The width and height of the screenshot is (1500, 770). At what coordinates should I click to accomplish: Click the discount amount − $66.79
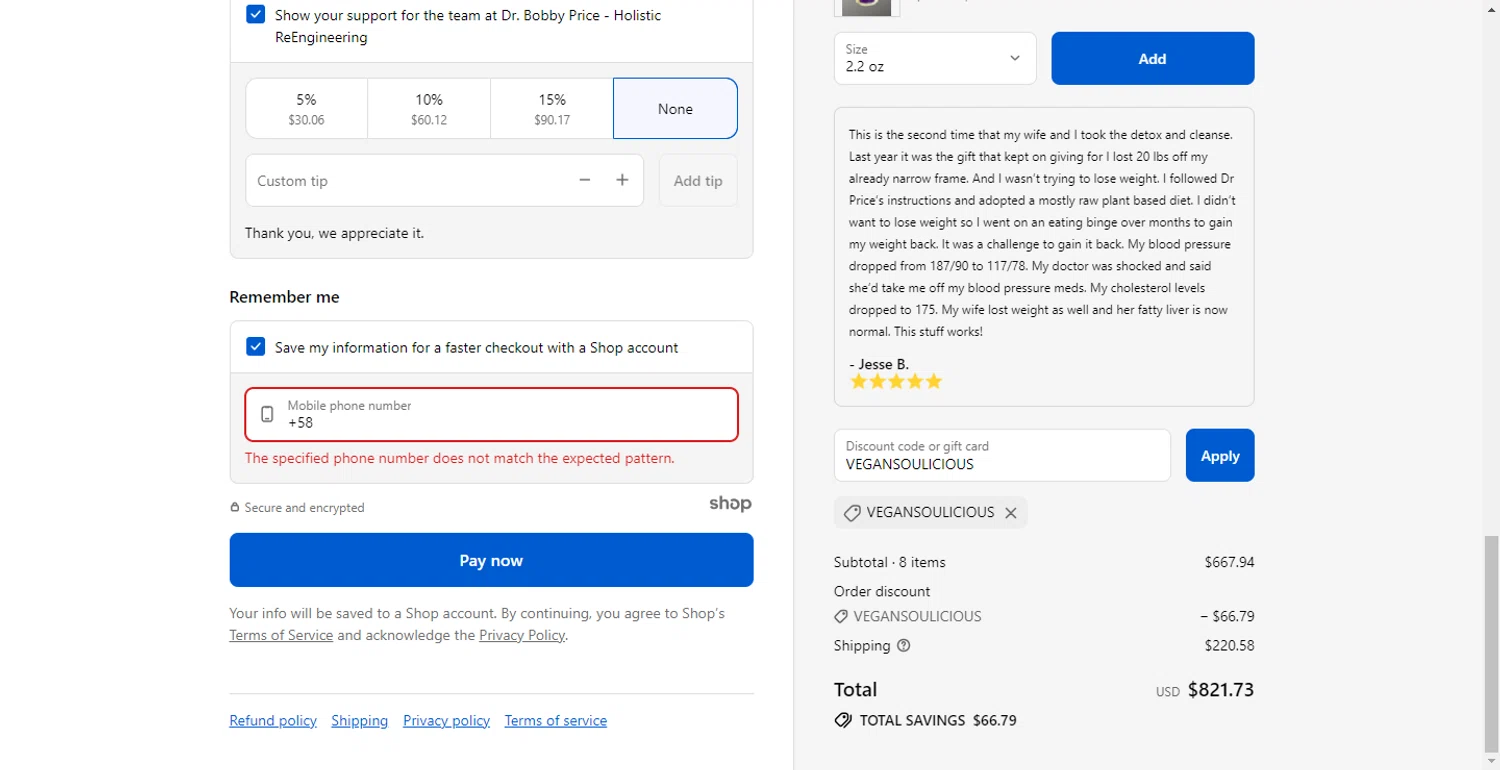(x=1227, y=616)
